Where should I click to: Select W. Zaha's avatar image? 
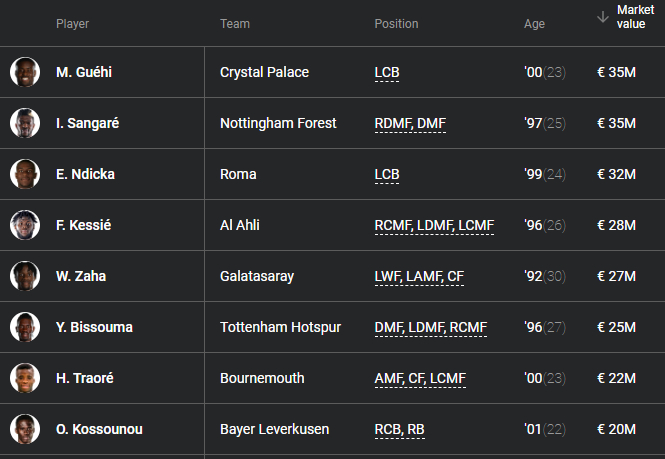(x=25, y=276)
